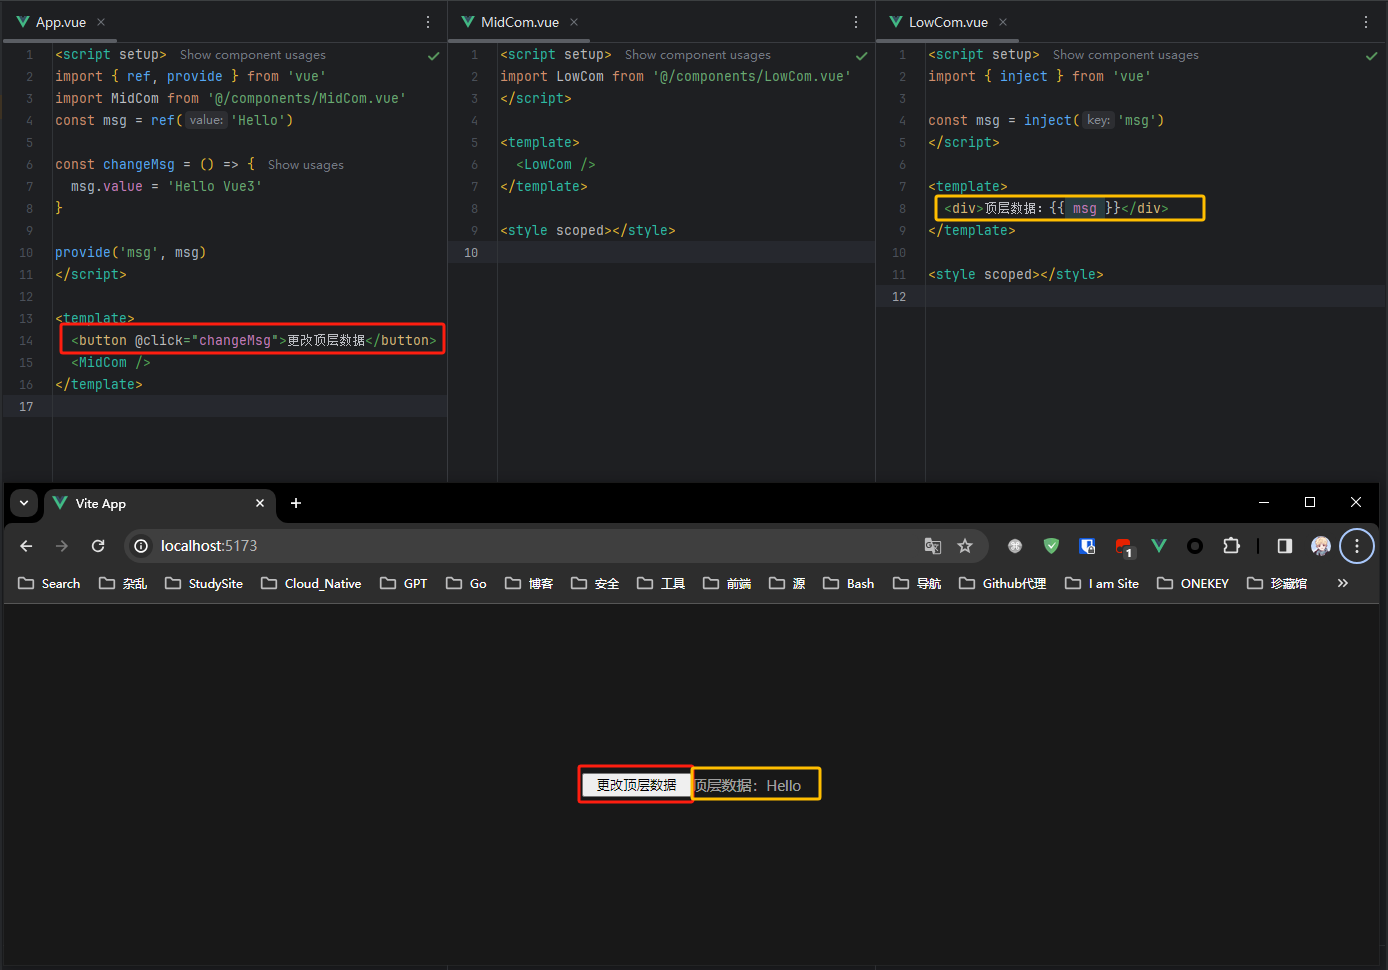Open the 源 bookmark folder

pos(787,583)
